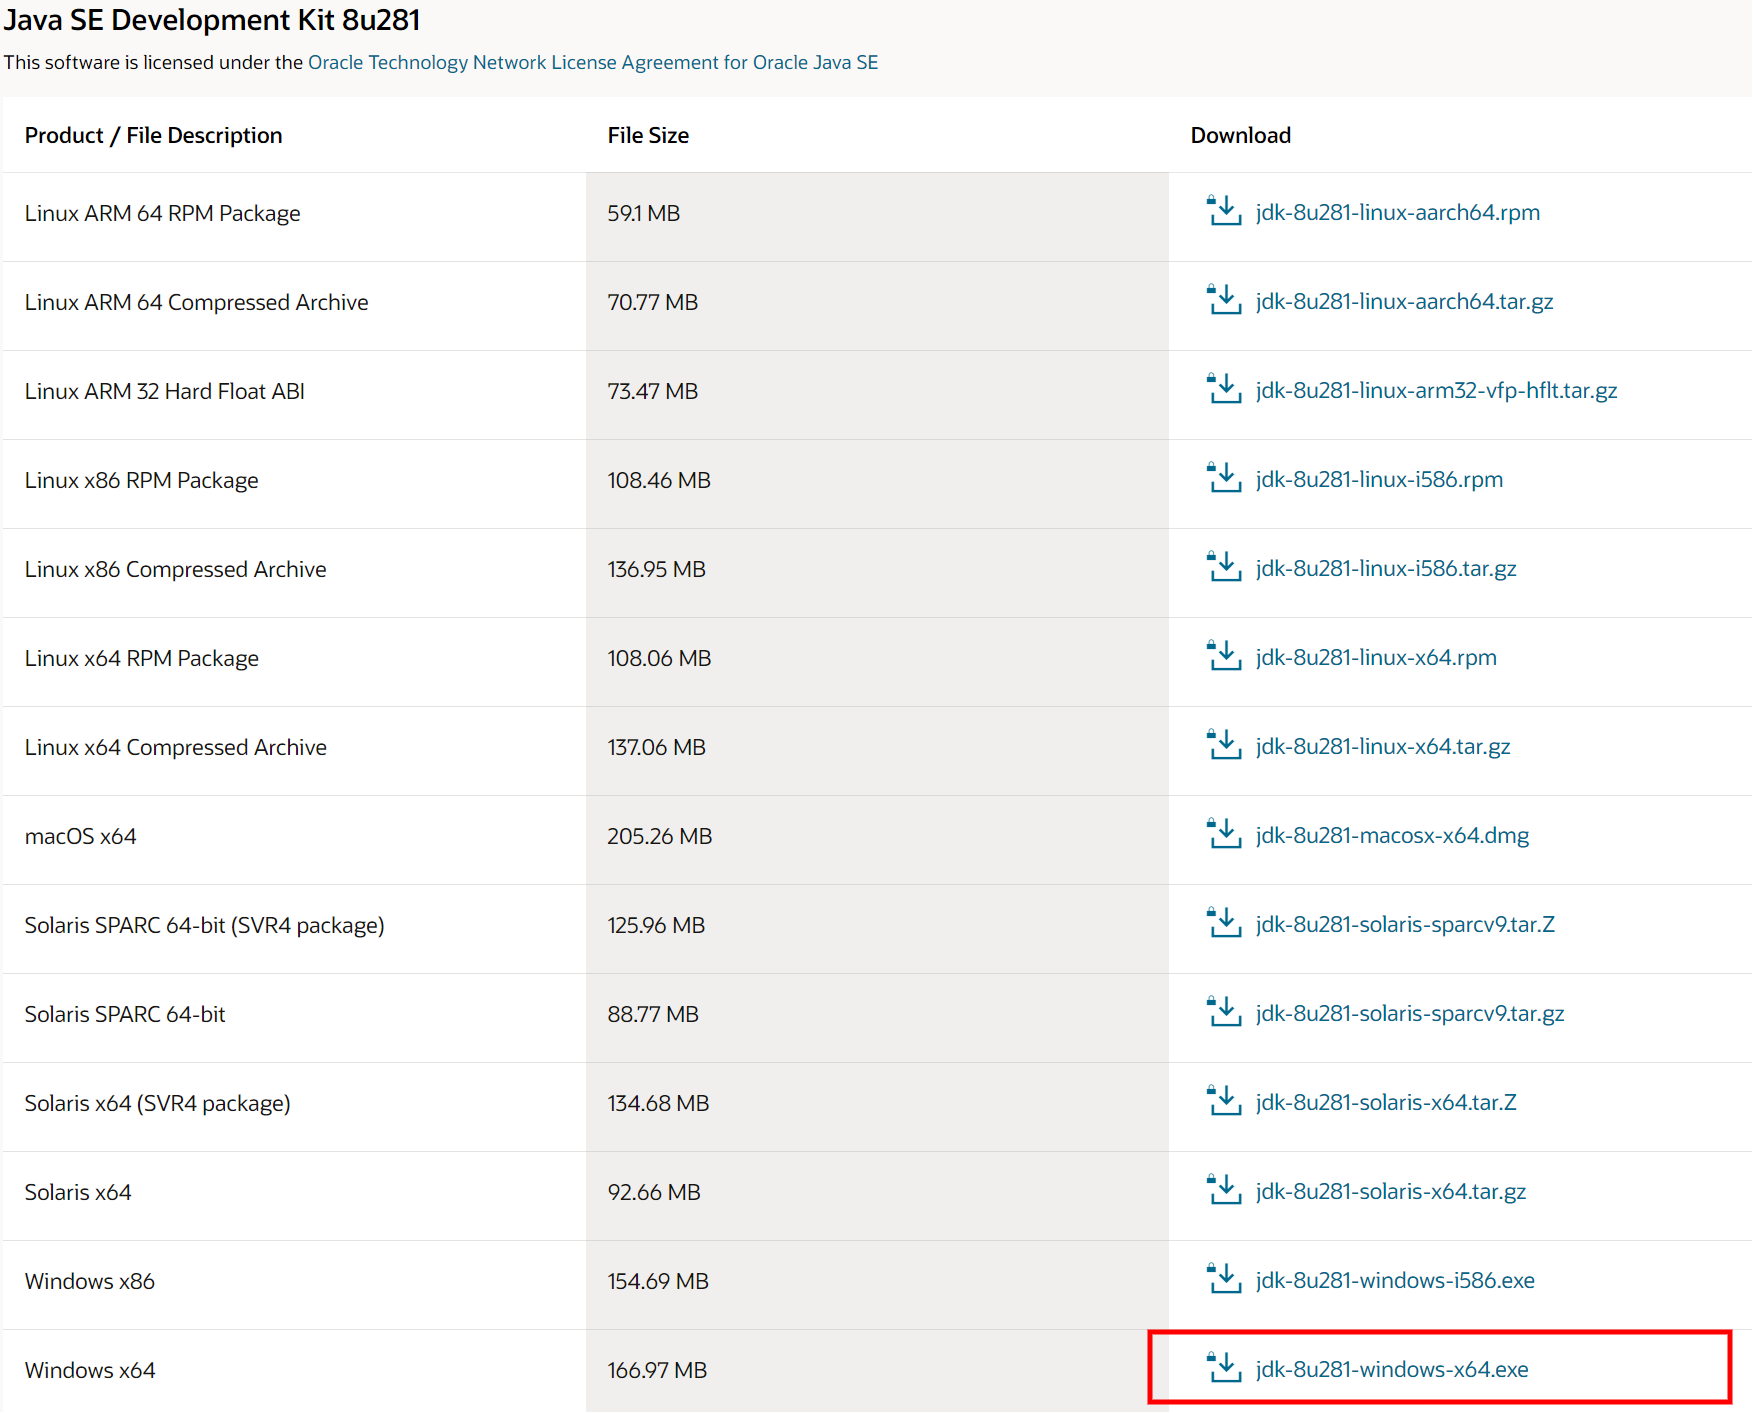1753x1413 pixels.
Task: Select the Solaris x64 (SVR4 package) text
Action: [157, 1103]
